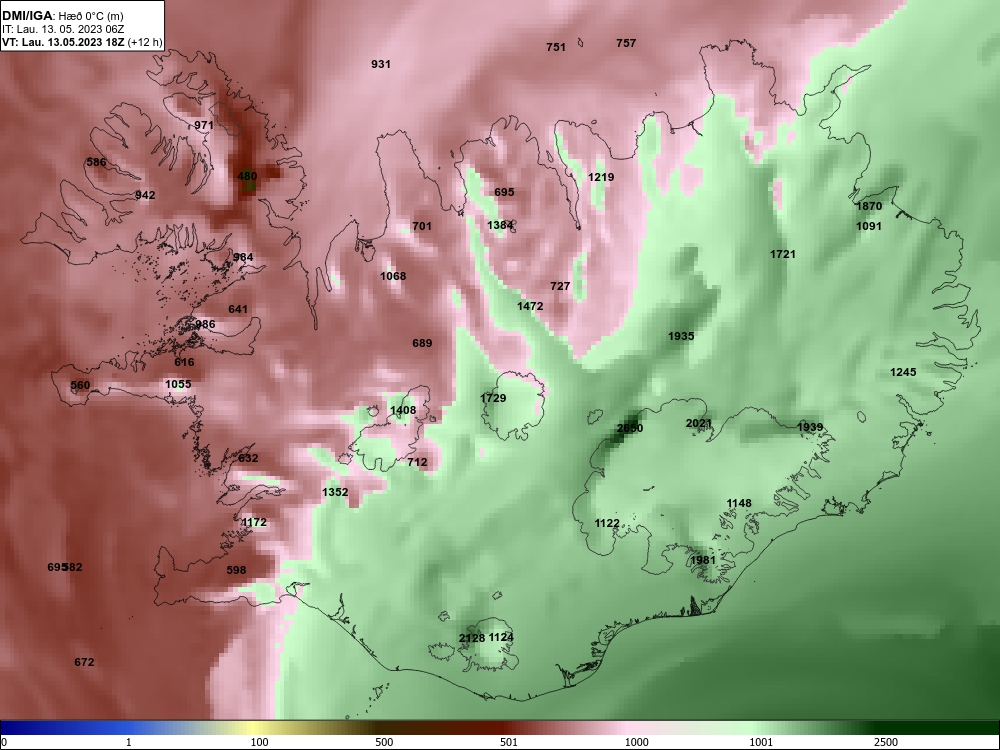Click the map value 616
This screenshot has width=1000, height=750.
point(184,362)
